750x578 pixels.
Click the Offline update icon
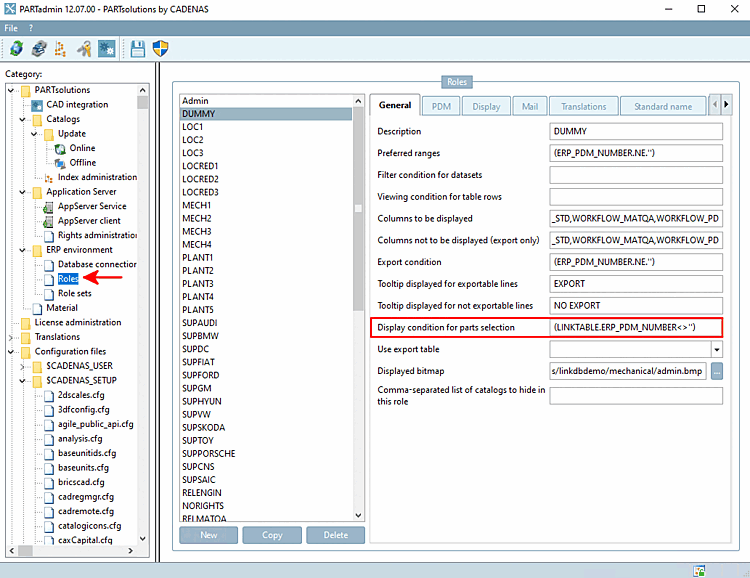(x=60, y=163)
